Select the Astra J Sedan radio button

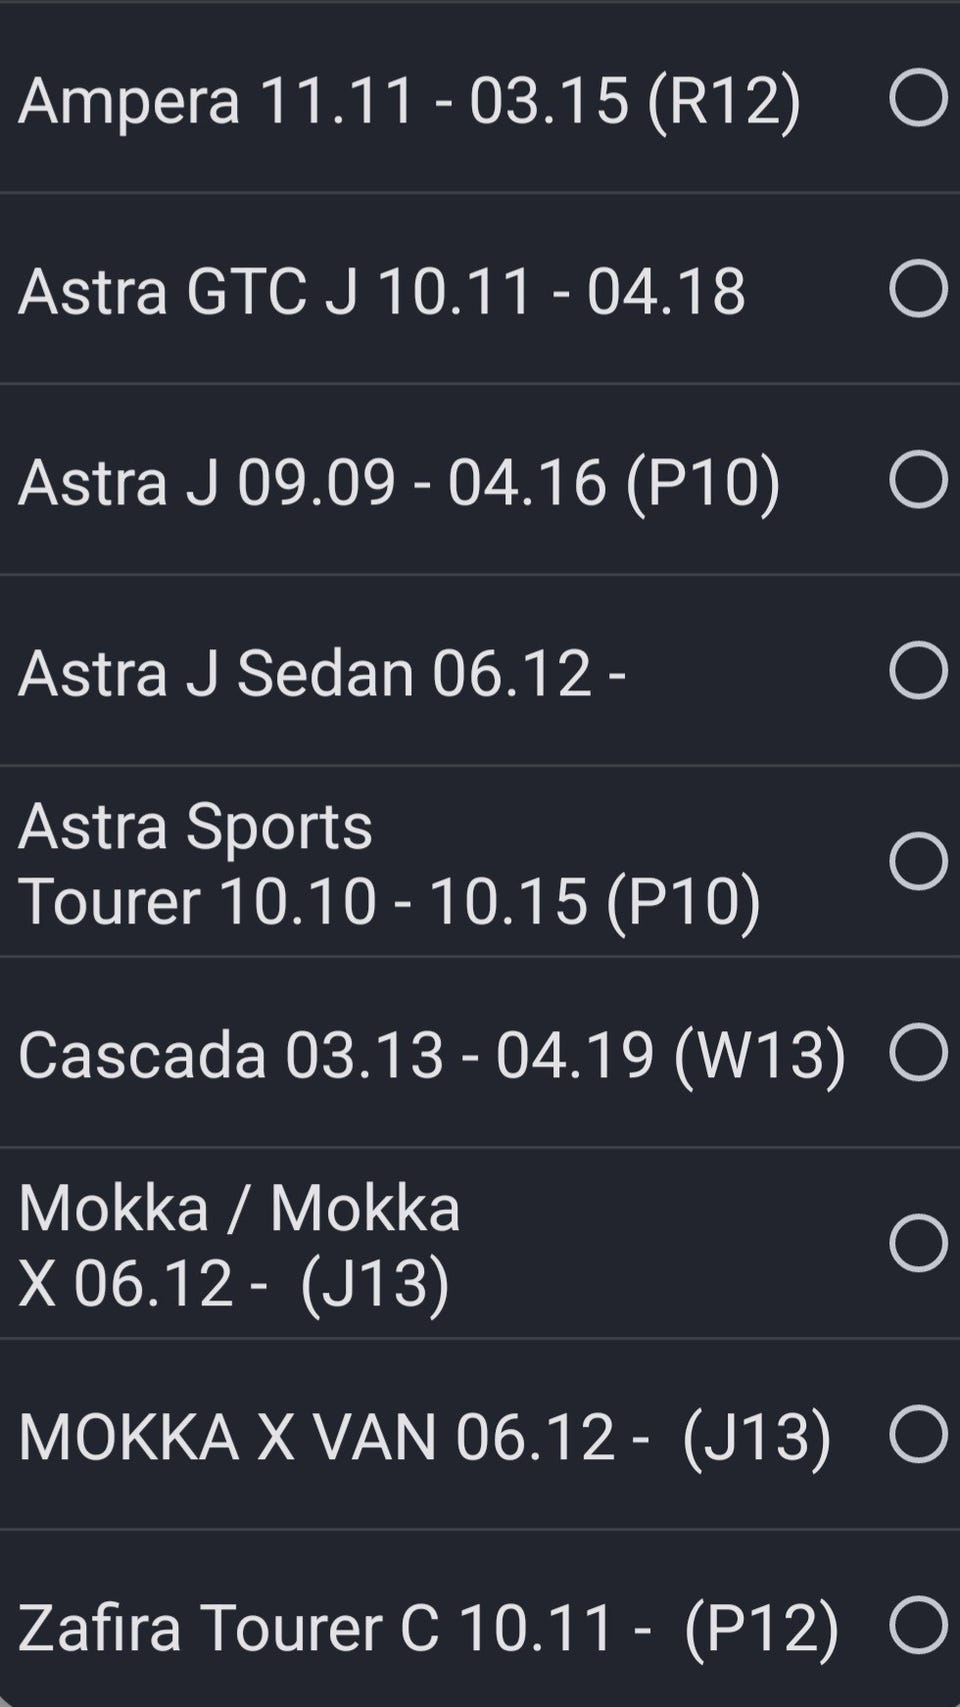click(917, 670)
